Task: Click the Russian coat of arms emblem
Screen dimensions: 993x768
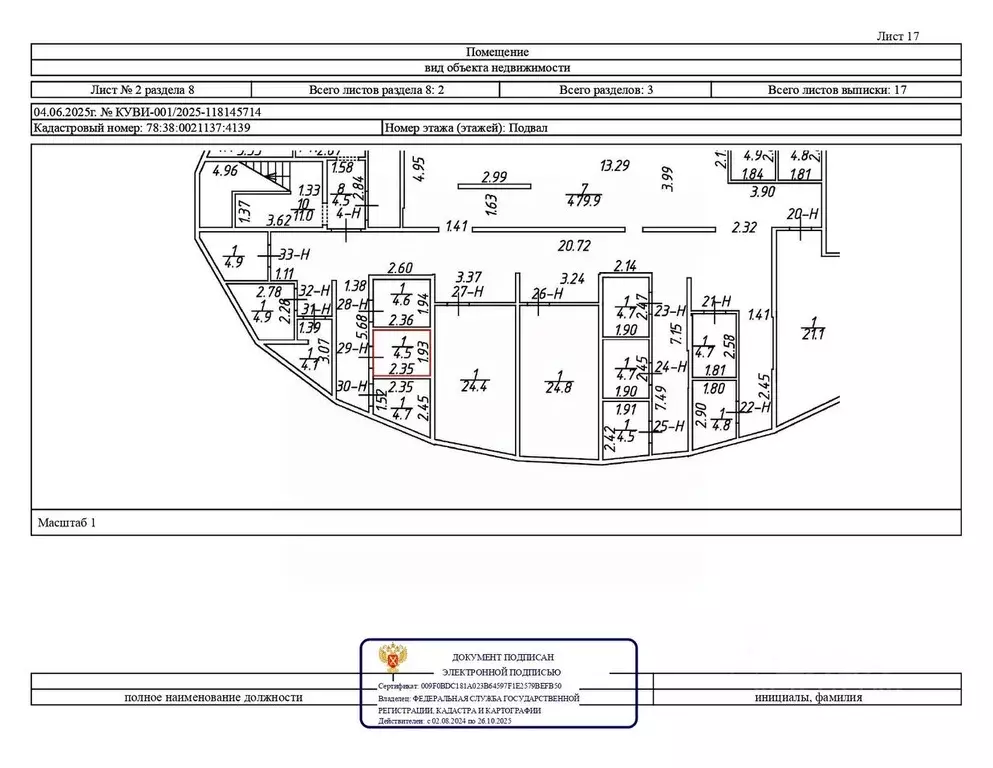Action: coord(393,658)
